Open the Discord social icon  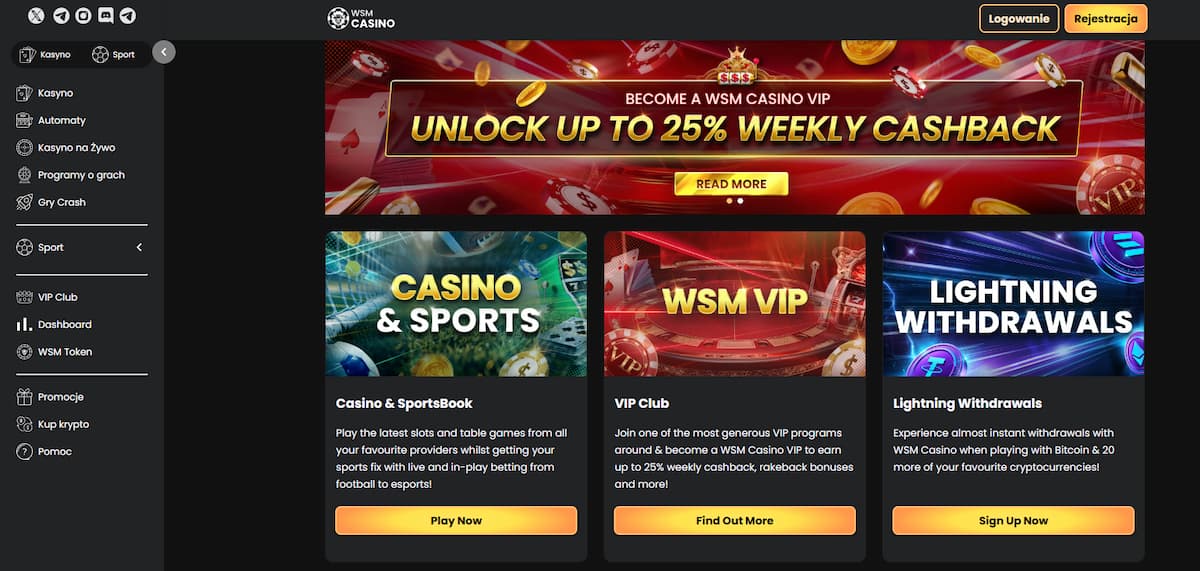coord(105,16)
